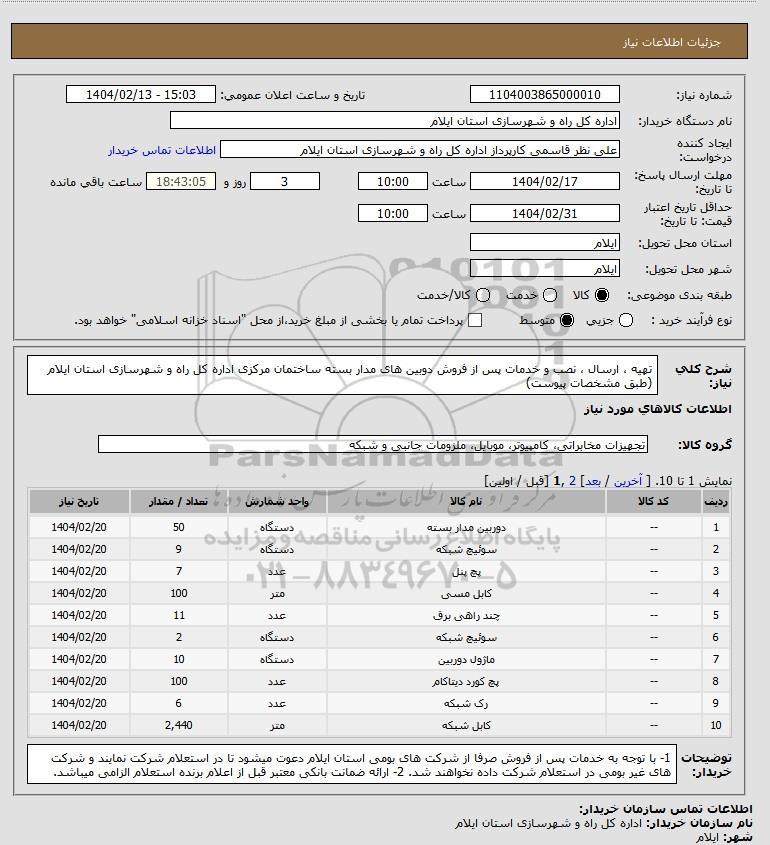Click the general description text box
Viewport: 770px width, 845px height.
pyautogui.click(x=343, y=375)
